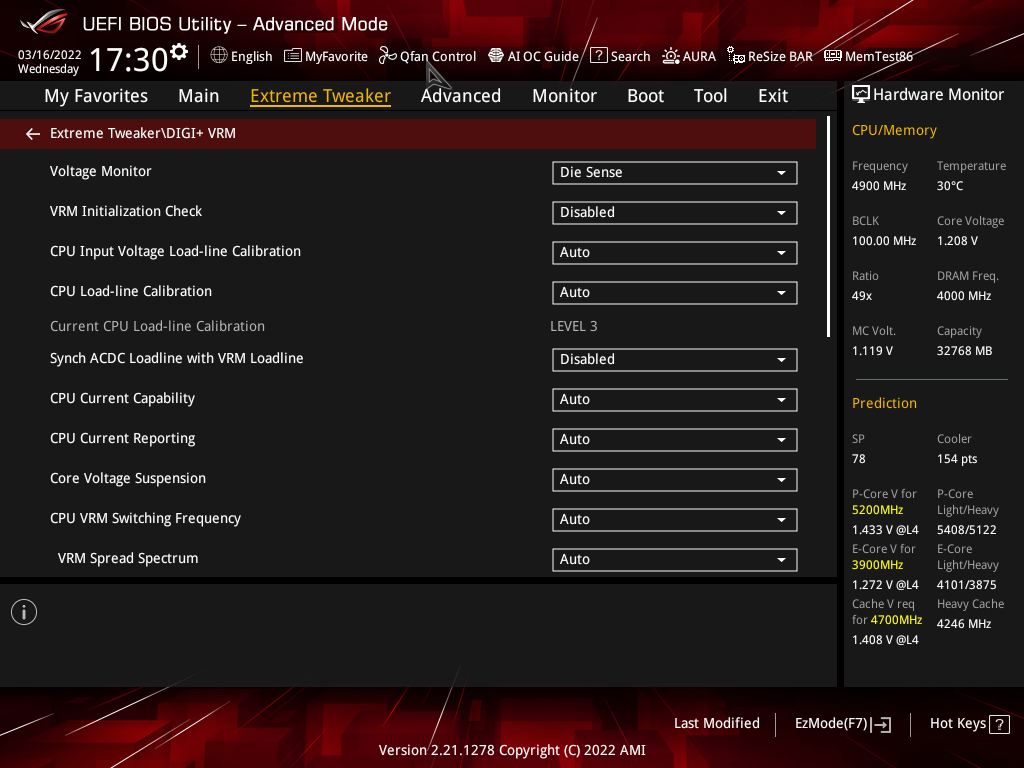Screen dimensions: 1024x768
Task: Click the CPU/Memory heading
Action: tap(894, 130)
